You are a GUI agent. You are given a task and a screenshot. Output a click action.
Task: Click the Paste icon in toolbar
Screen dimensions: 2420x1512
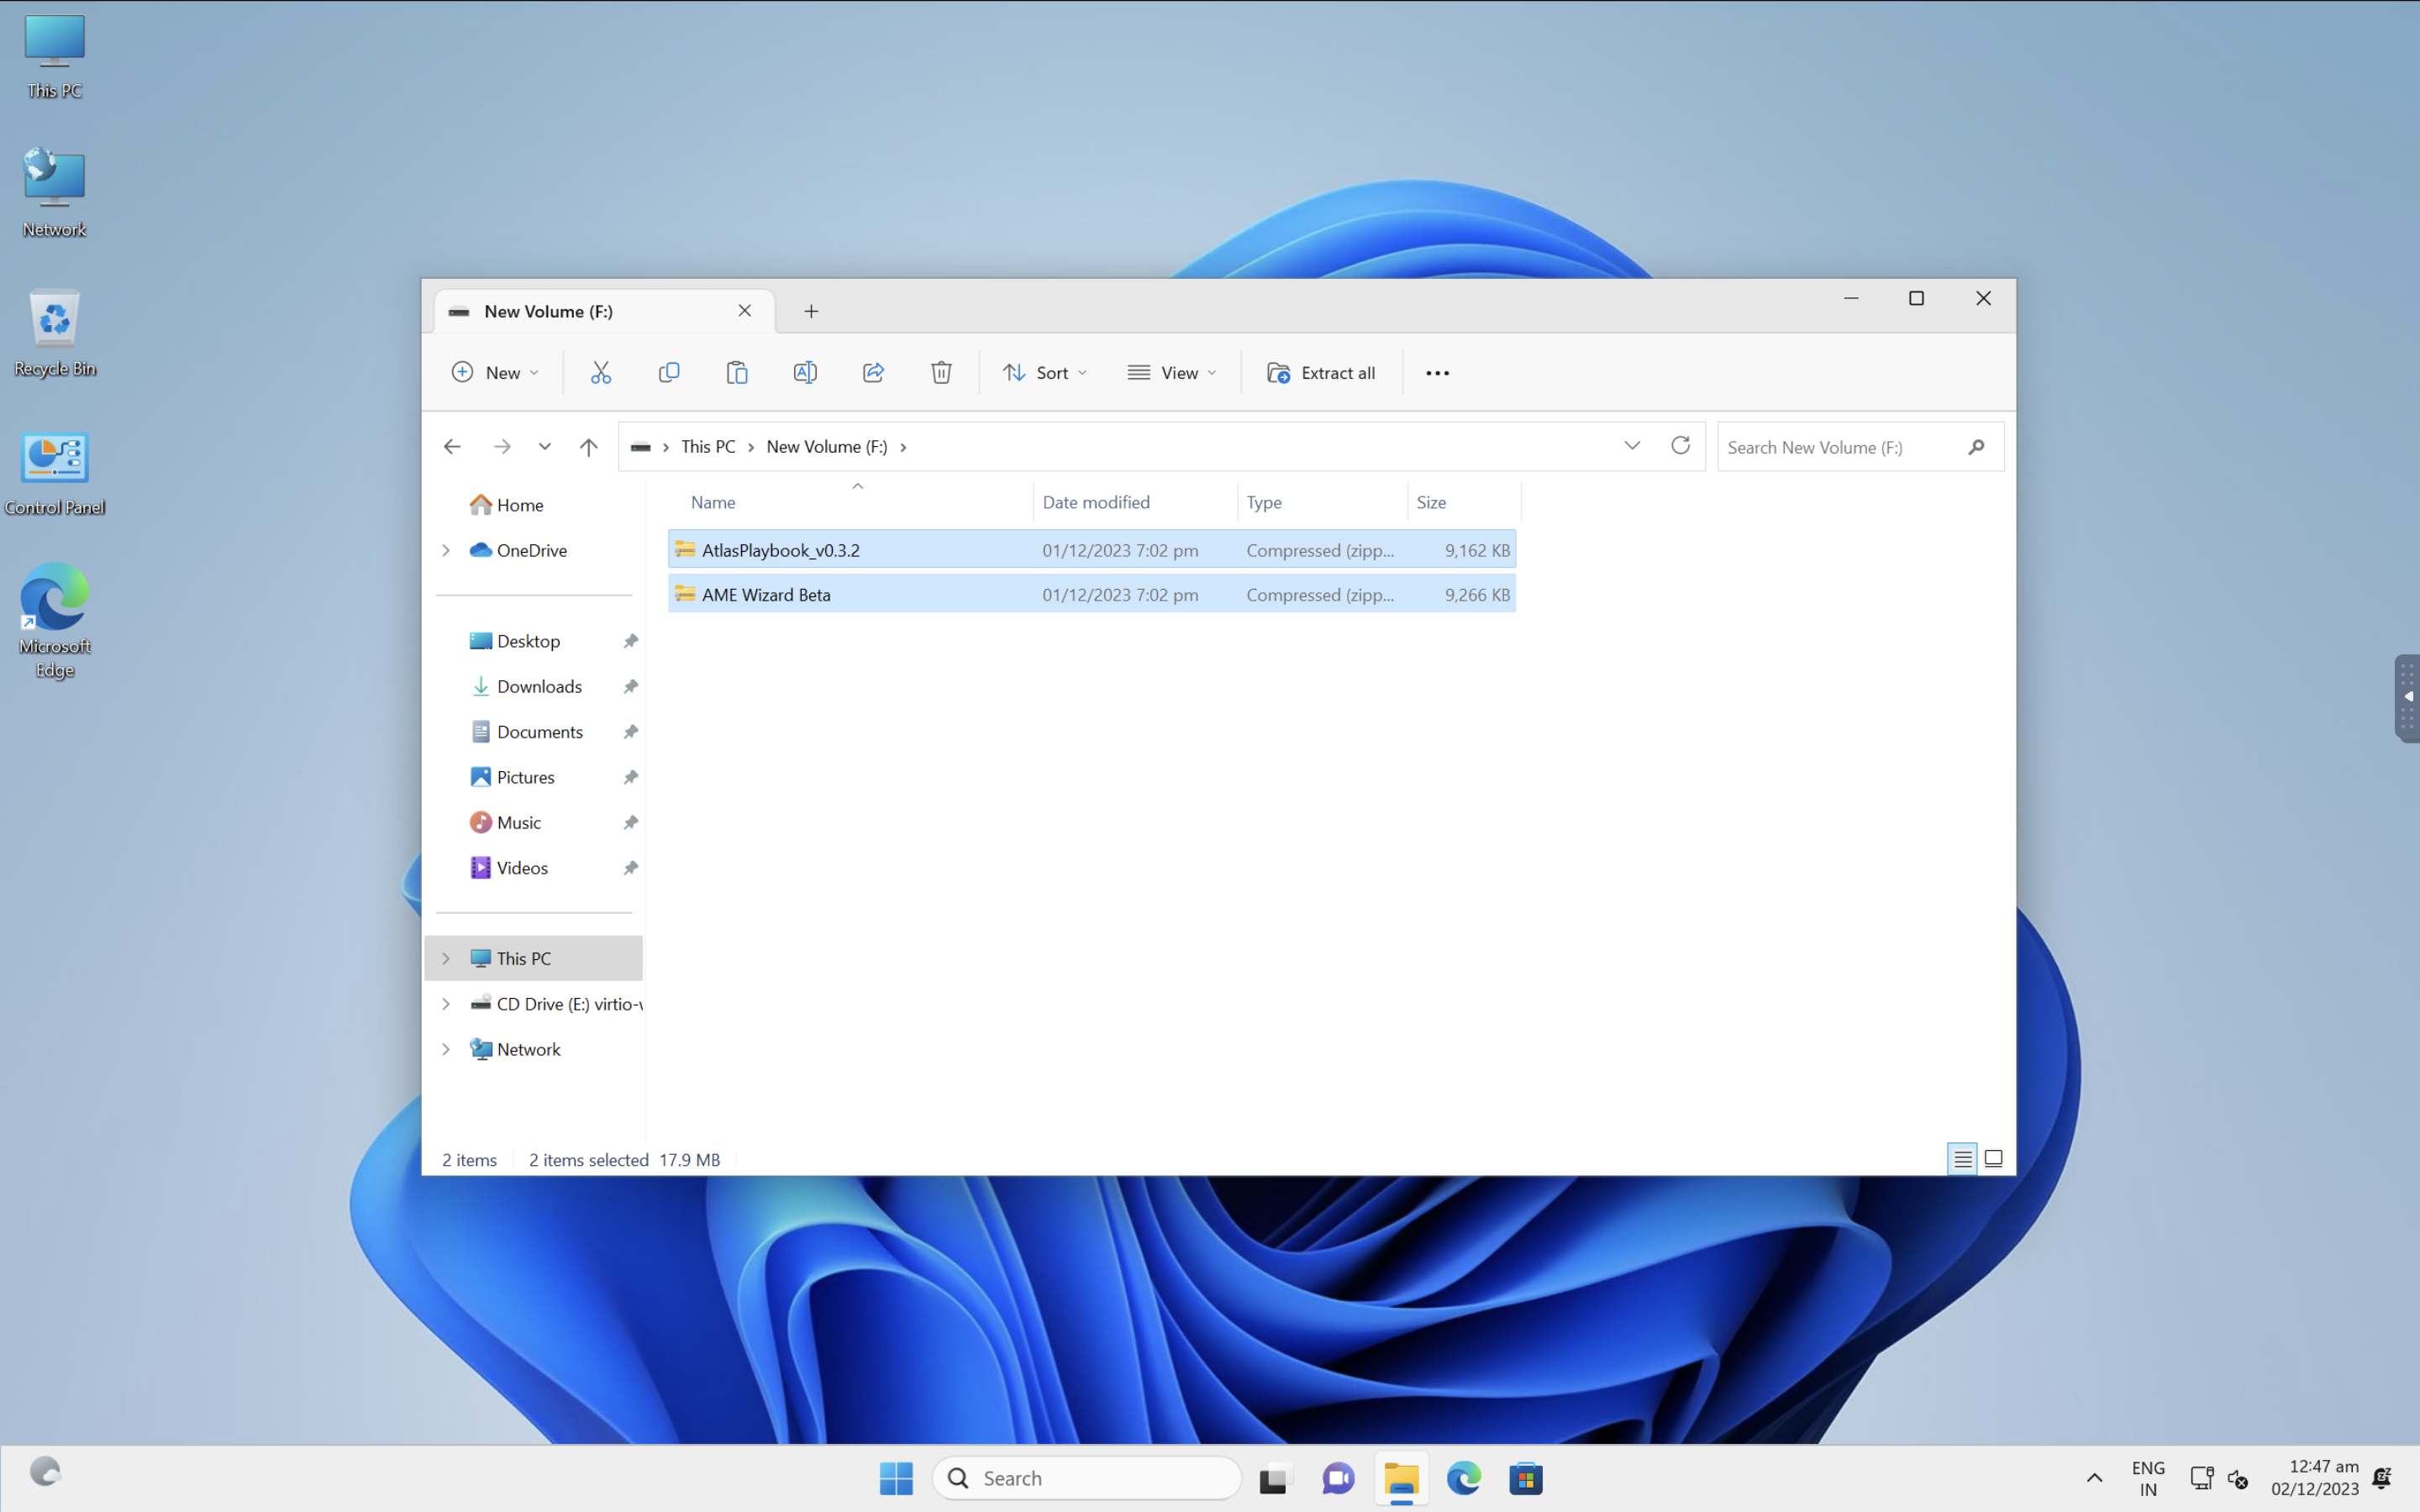coord(737,371)
